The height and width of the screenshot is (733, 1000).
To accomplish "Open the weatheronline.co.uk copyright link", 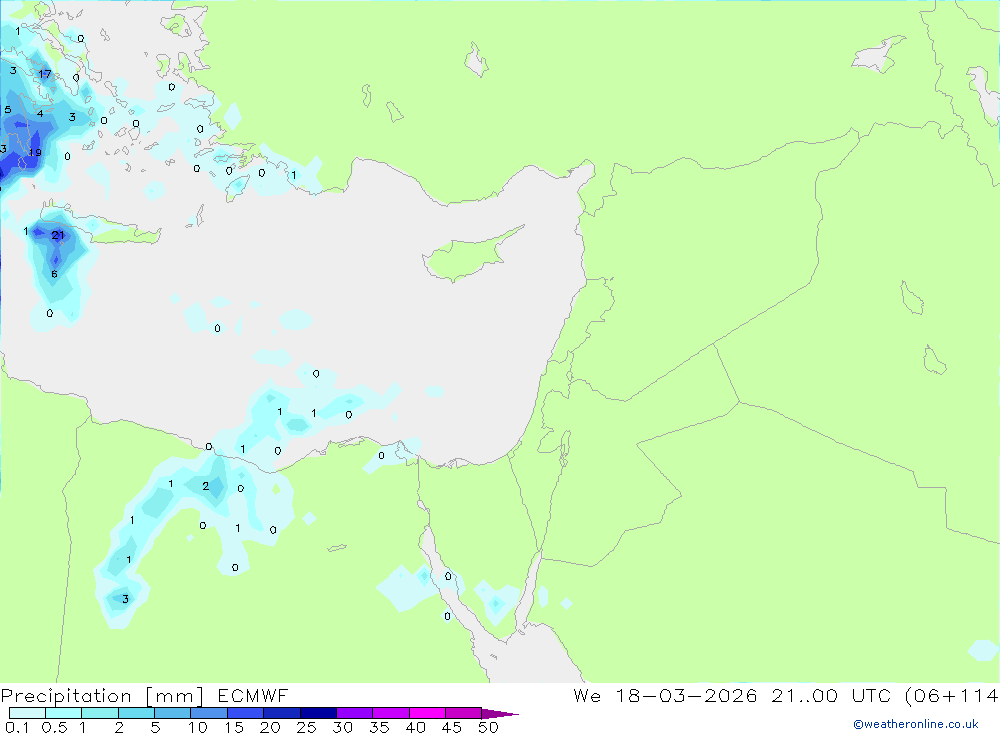I will [x=916, y=724].
